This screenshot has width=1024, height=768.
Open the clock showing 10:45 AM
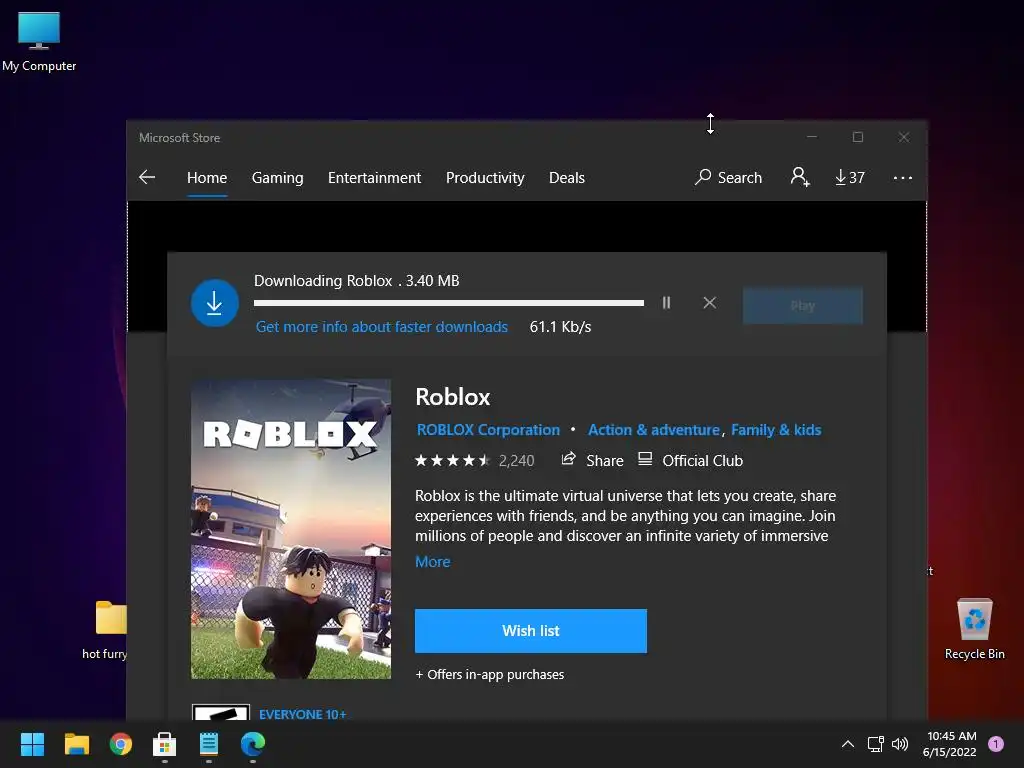click(950, 744)
